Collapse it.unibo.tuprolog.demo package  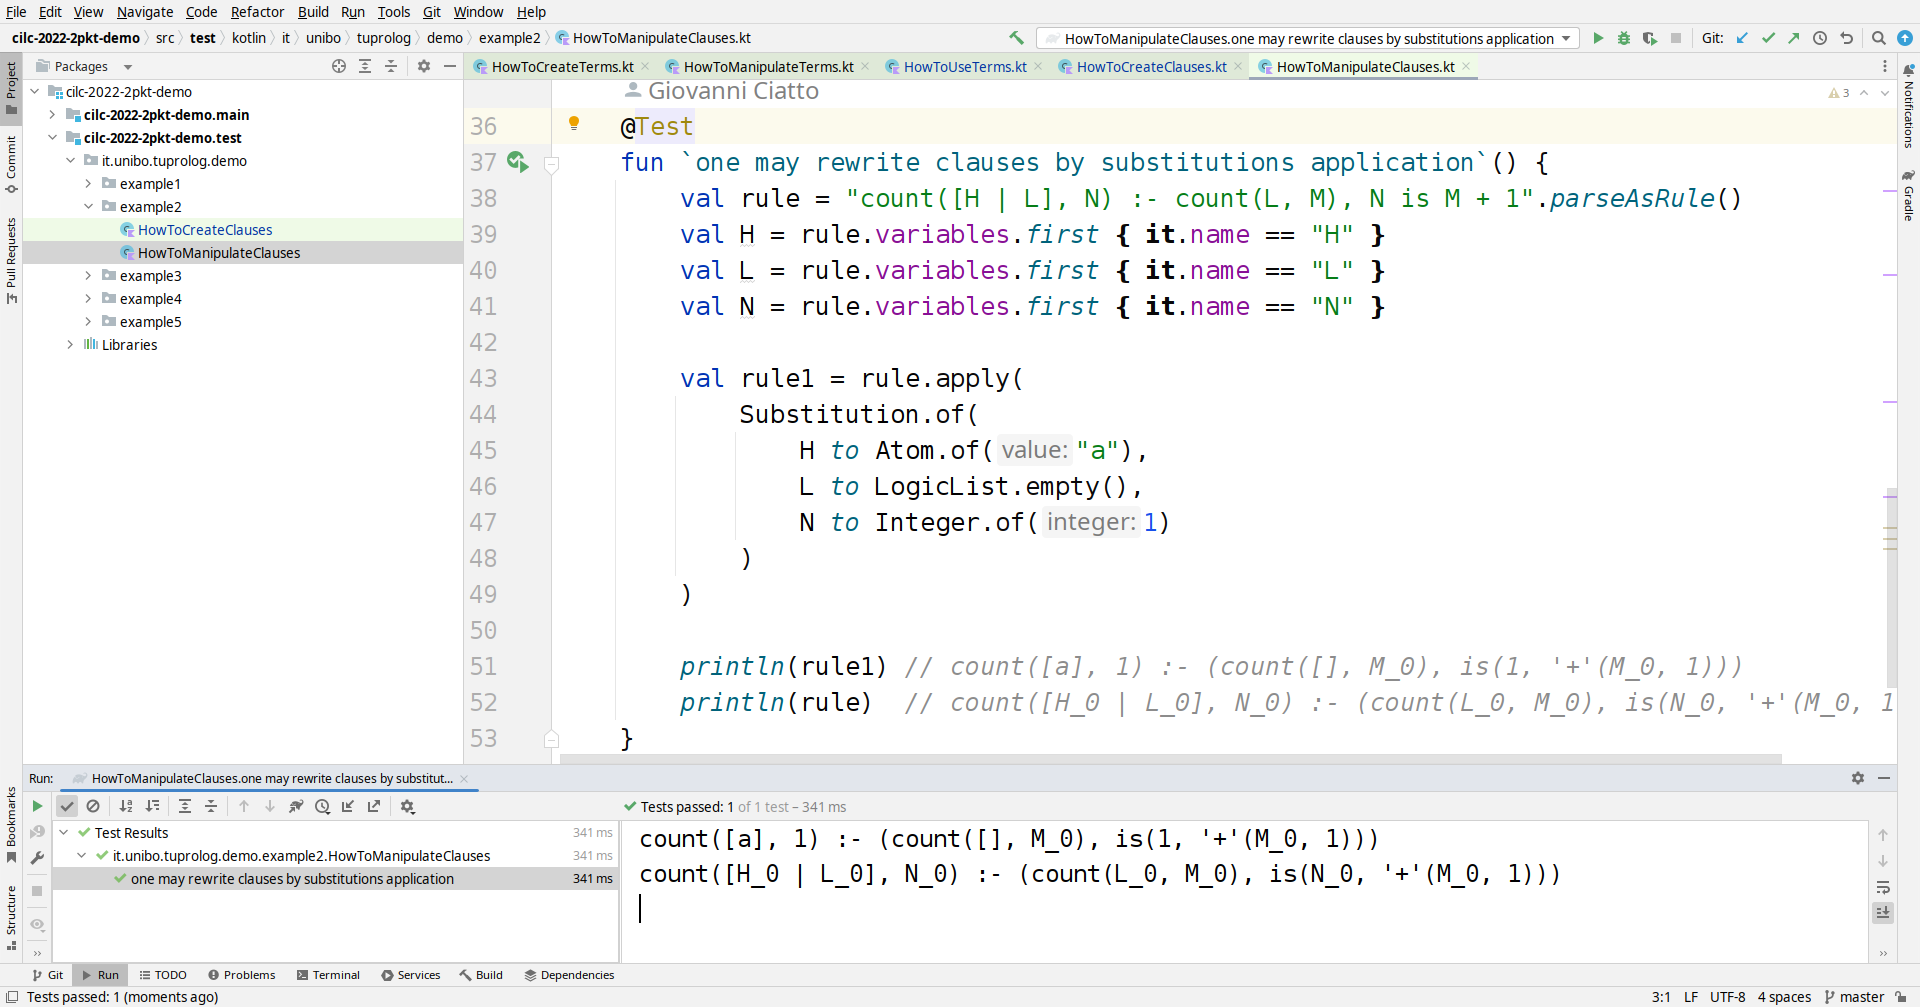click(x=70, y=161)
